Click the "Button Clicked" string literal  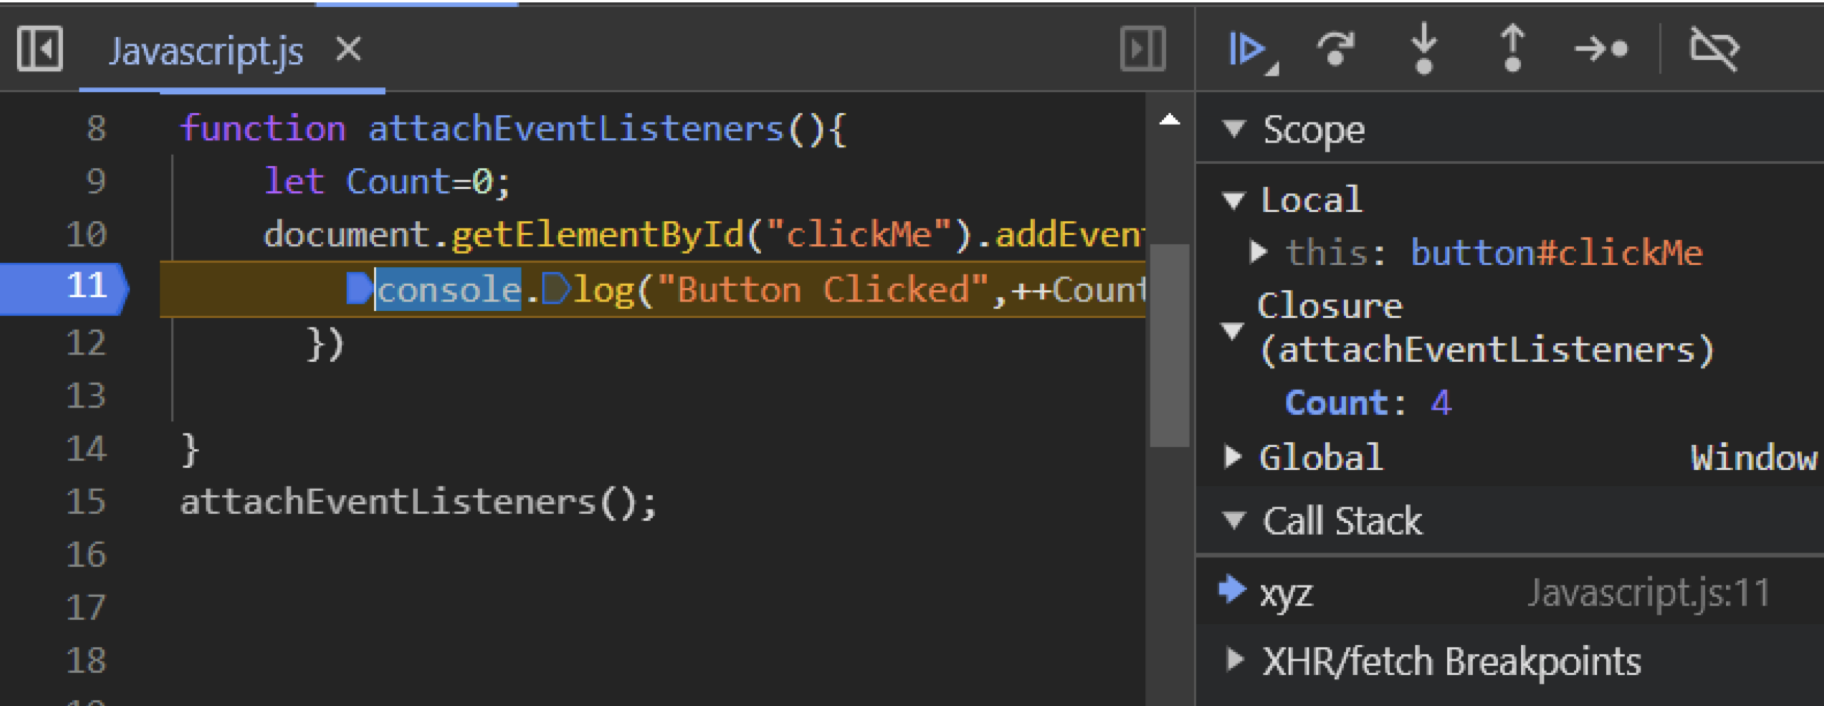[x=823, y=290]
